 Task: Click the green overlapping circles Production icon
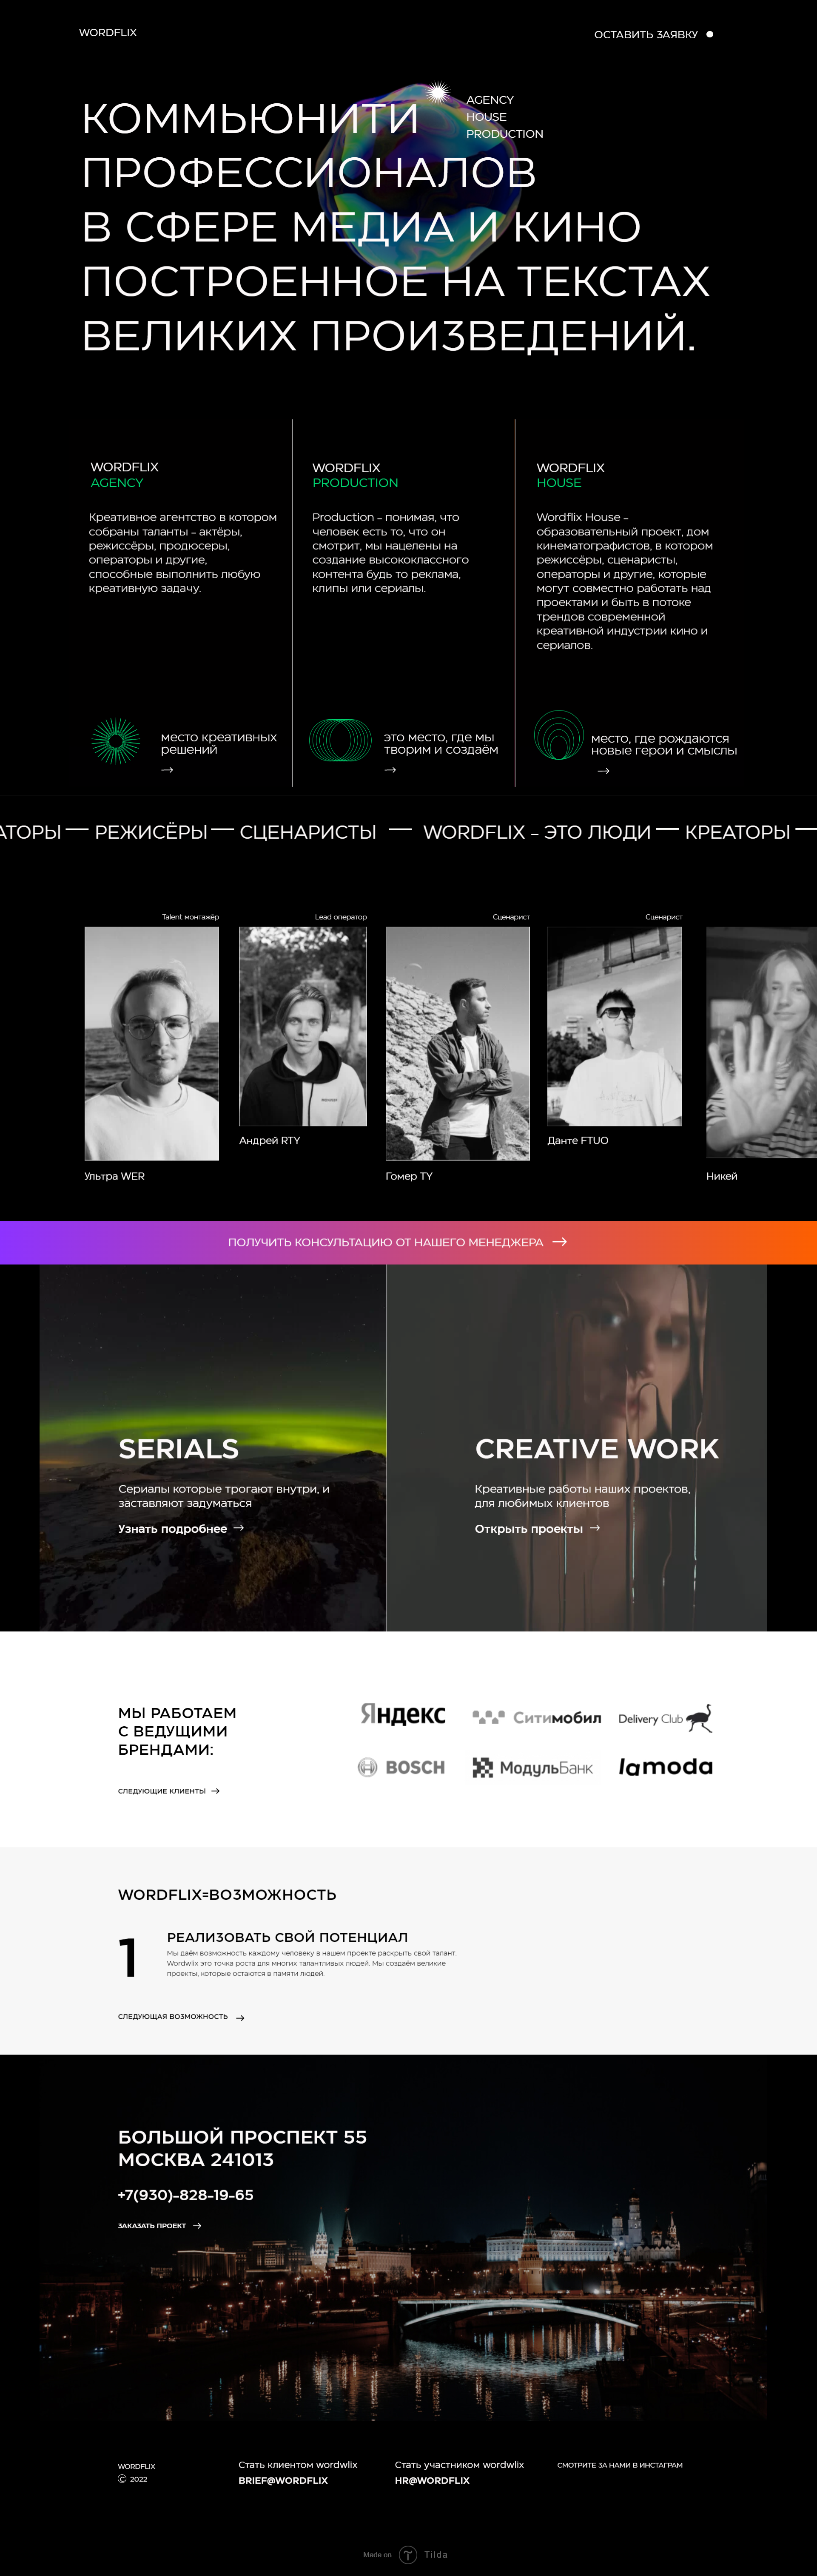click(x=340, y=741)
